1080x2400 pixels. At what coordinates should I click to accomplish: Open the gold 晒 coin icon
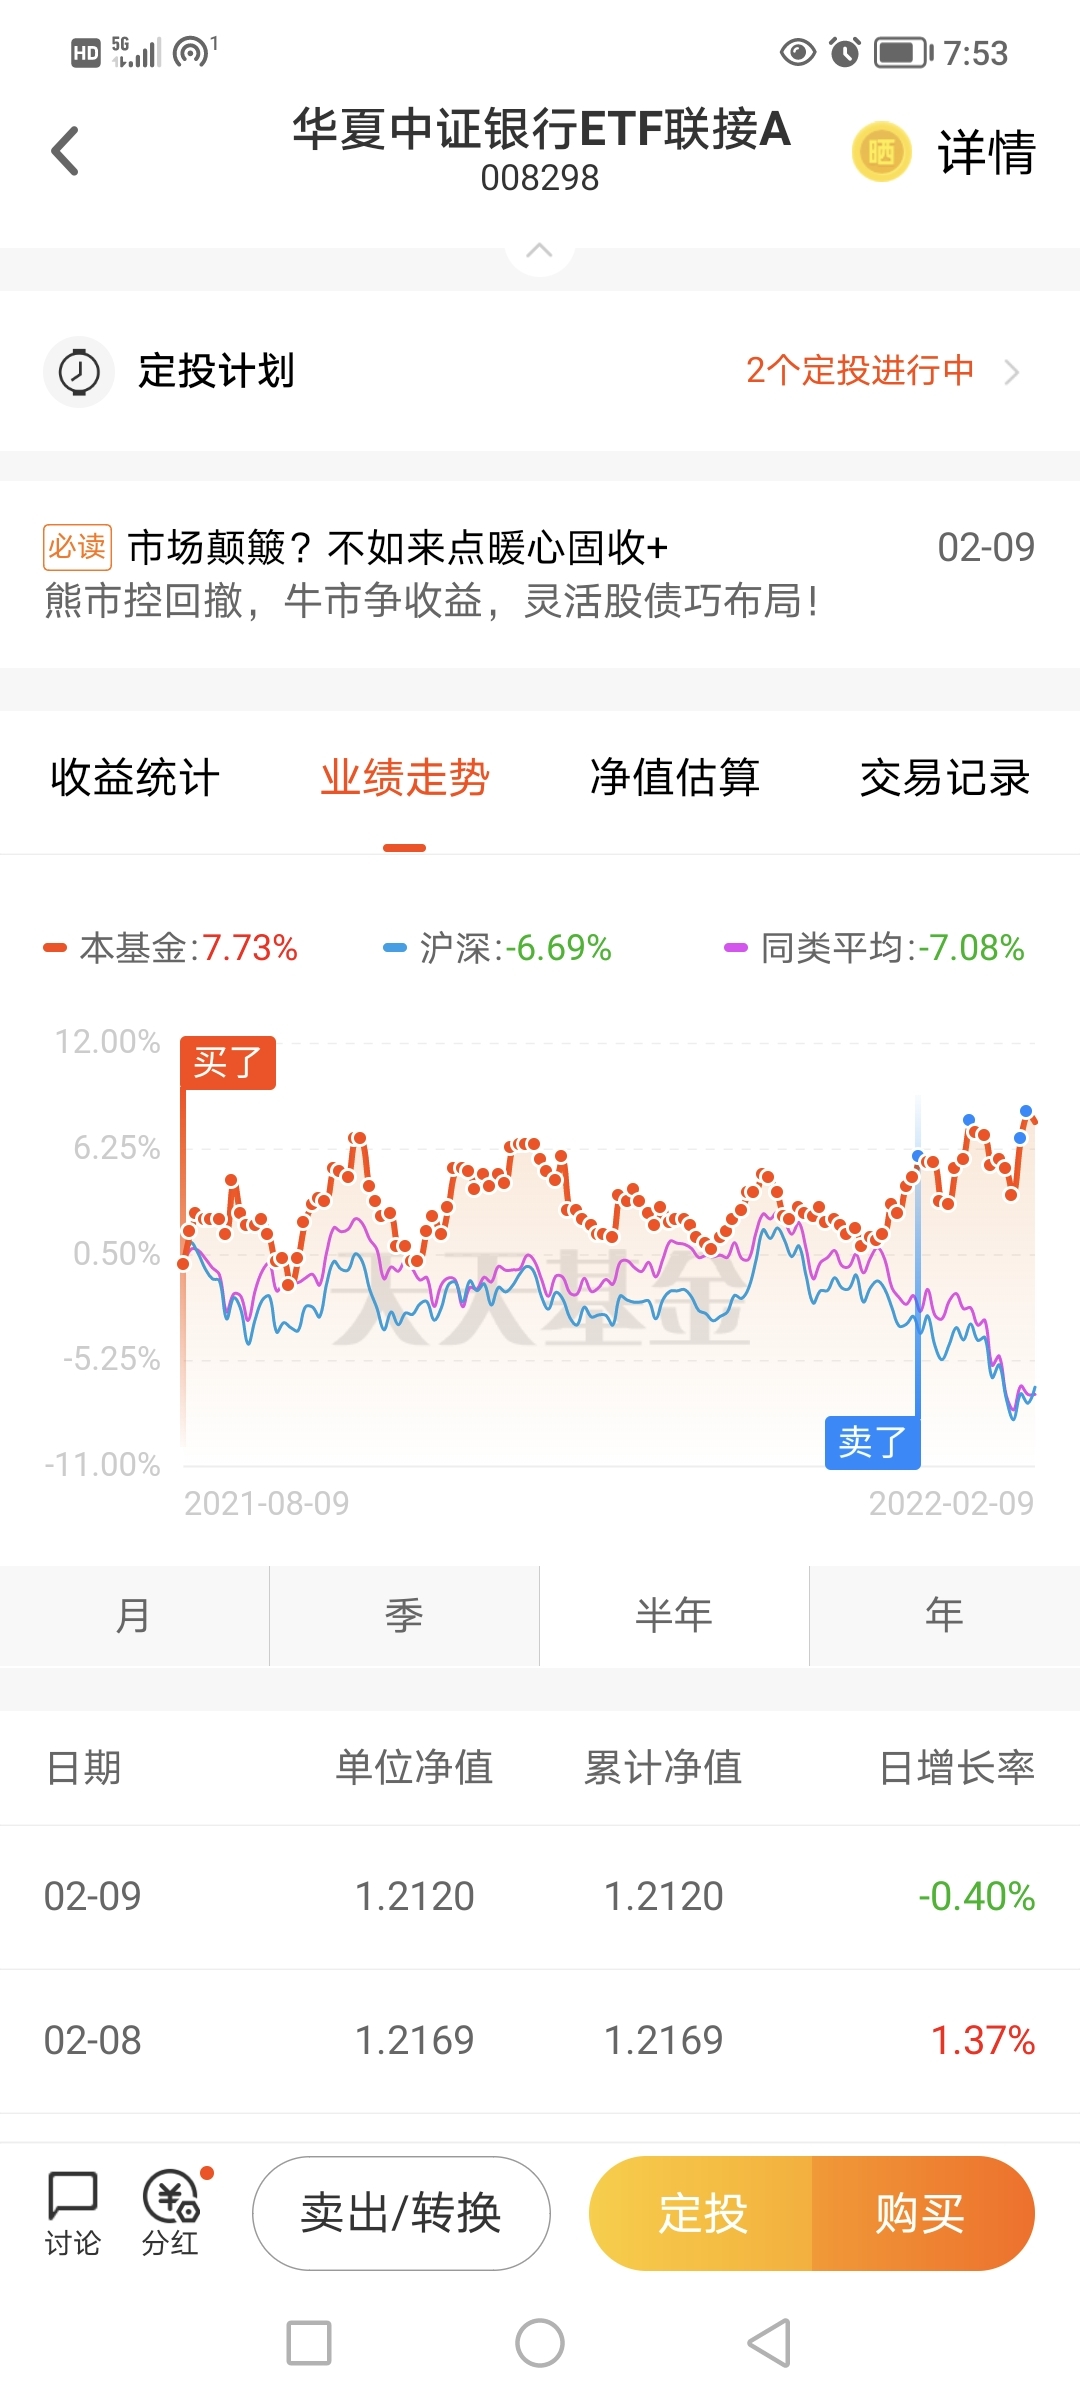881,152
